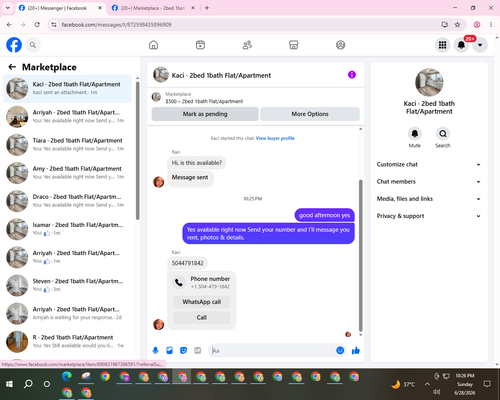The width and height of the screenshot is (500, 400).
Task: Mute this chat with bell icon
Action: 414,134
